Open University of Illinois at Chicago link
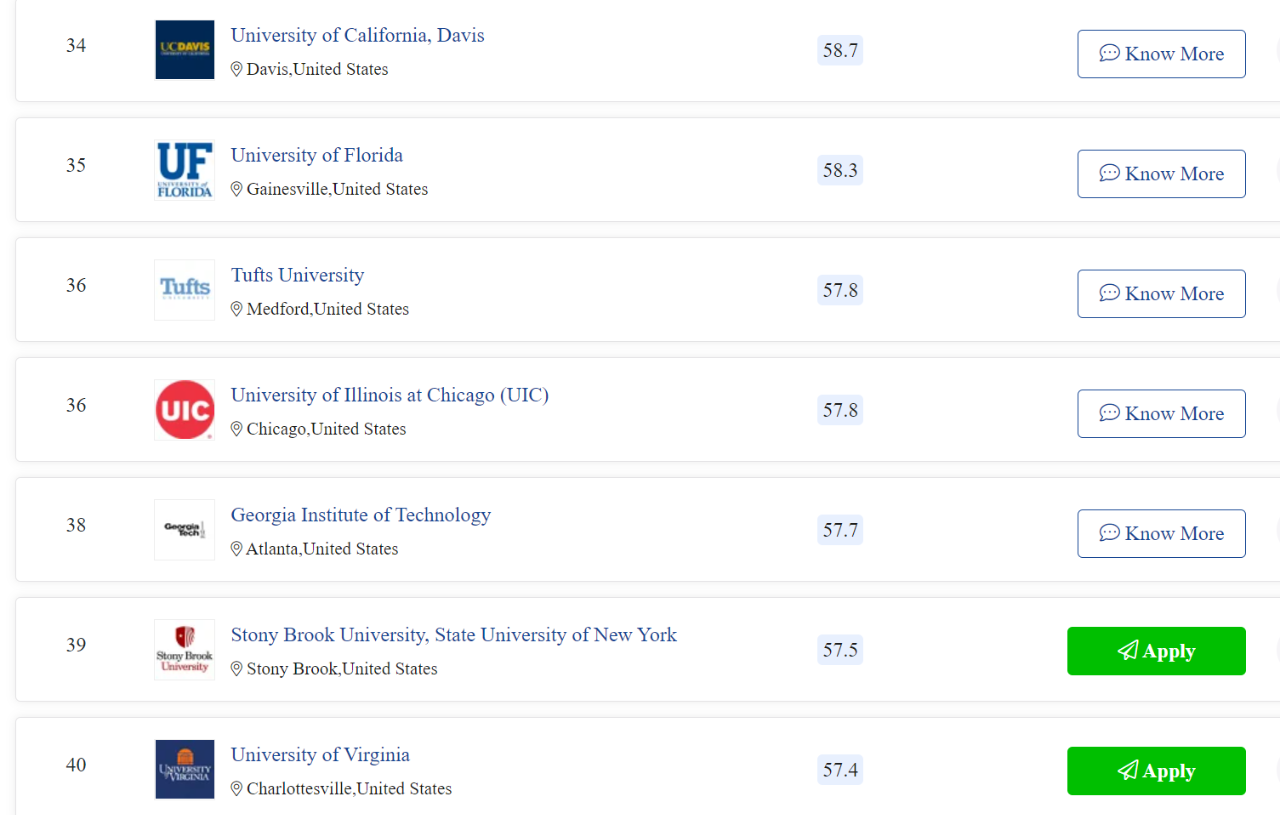Image resolution: width=1280 pixels, height=815 pixels. (x=390, y=395)
